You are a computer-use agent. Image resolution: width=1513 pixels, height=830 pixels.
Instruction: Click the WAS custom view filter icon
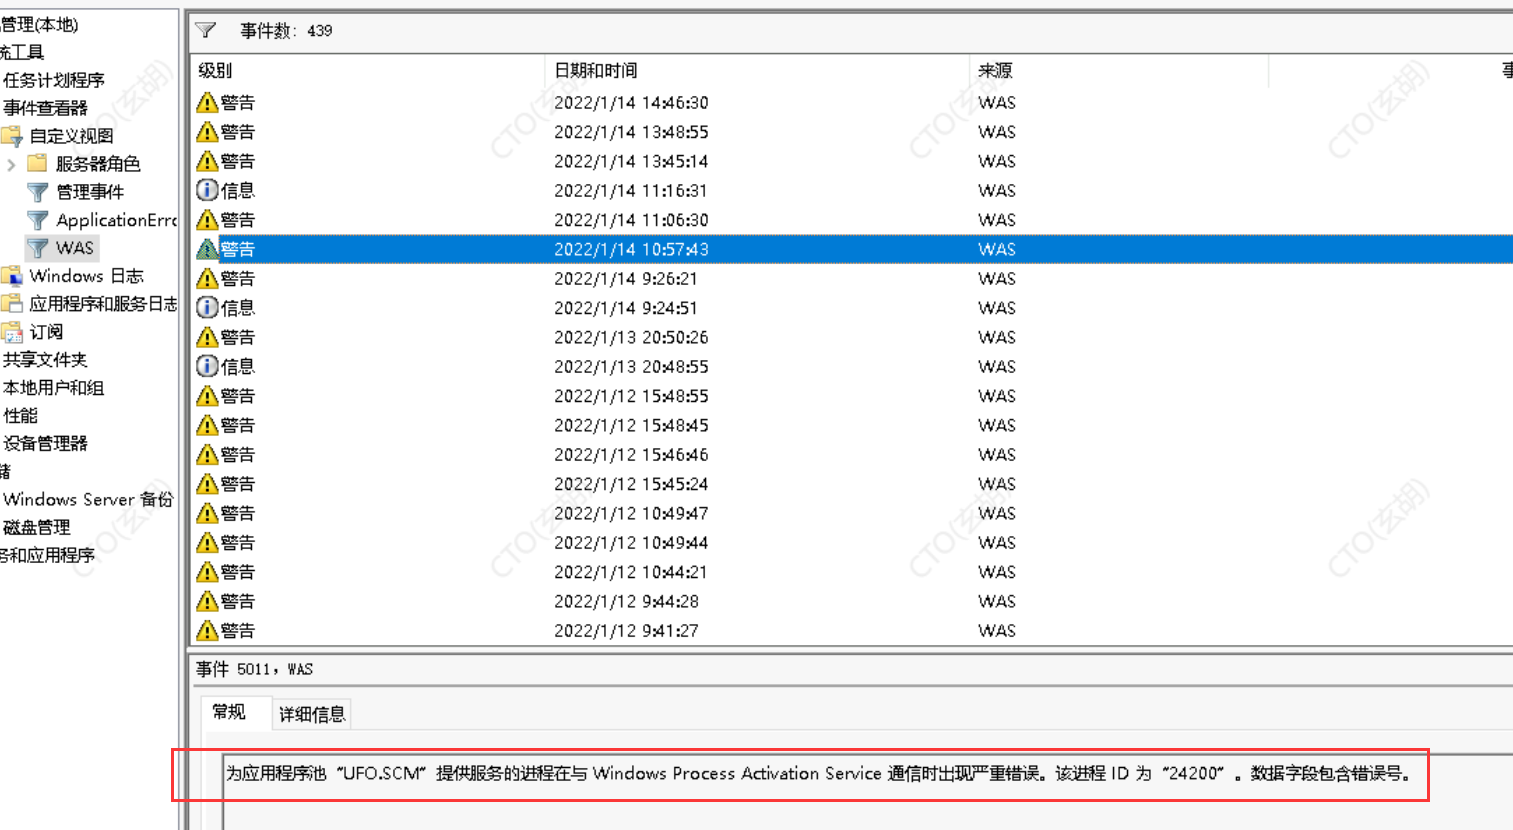point(38,248)
